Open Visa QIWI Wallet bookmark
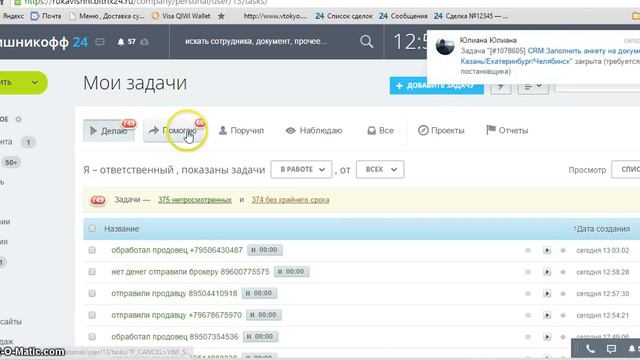 click(x=181, y=16)
